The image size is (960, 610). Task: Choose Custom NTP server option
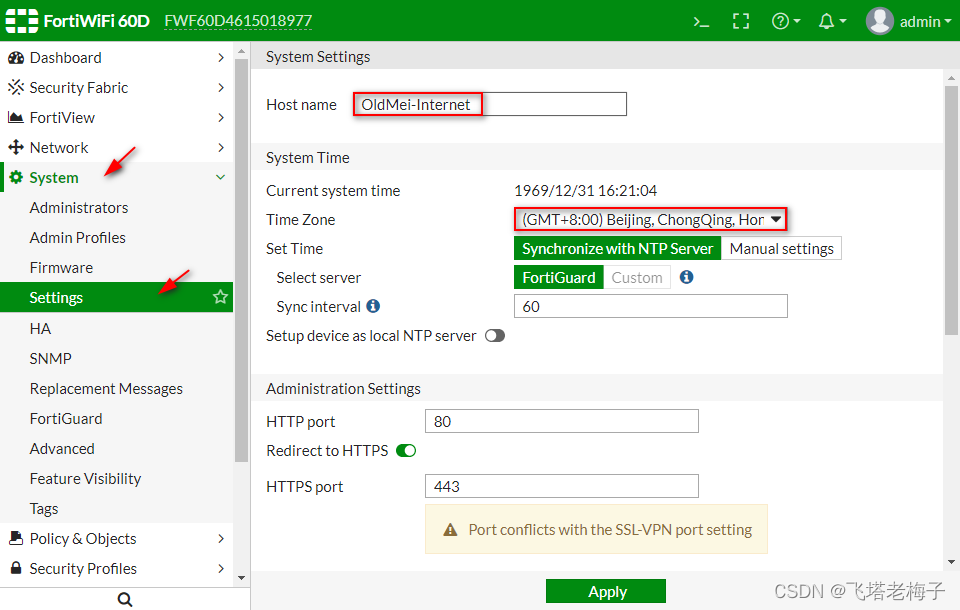[x=637, y=277]
